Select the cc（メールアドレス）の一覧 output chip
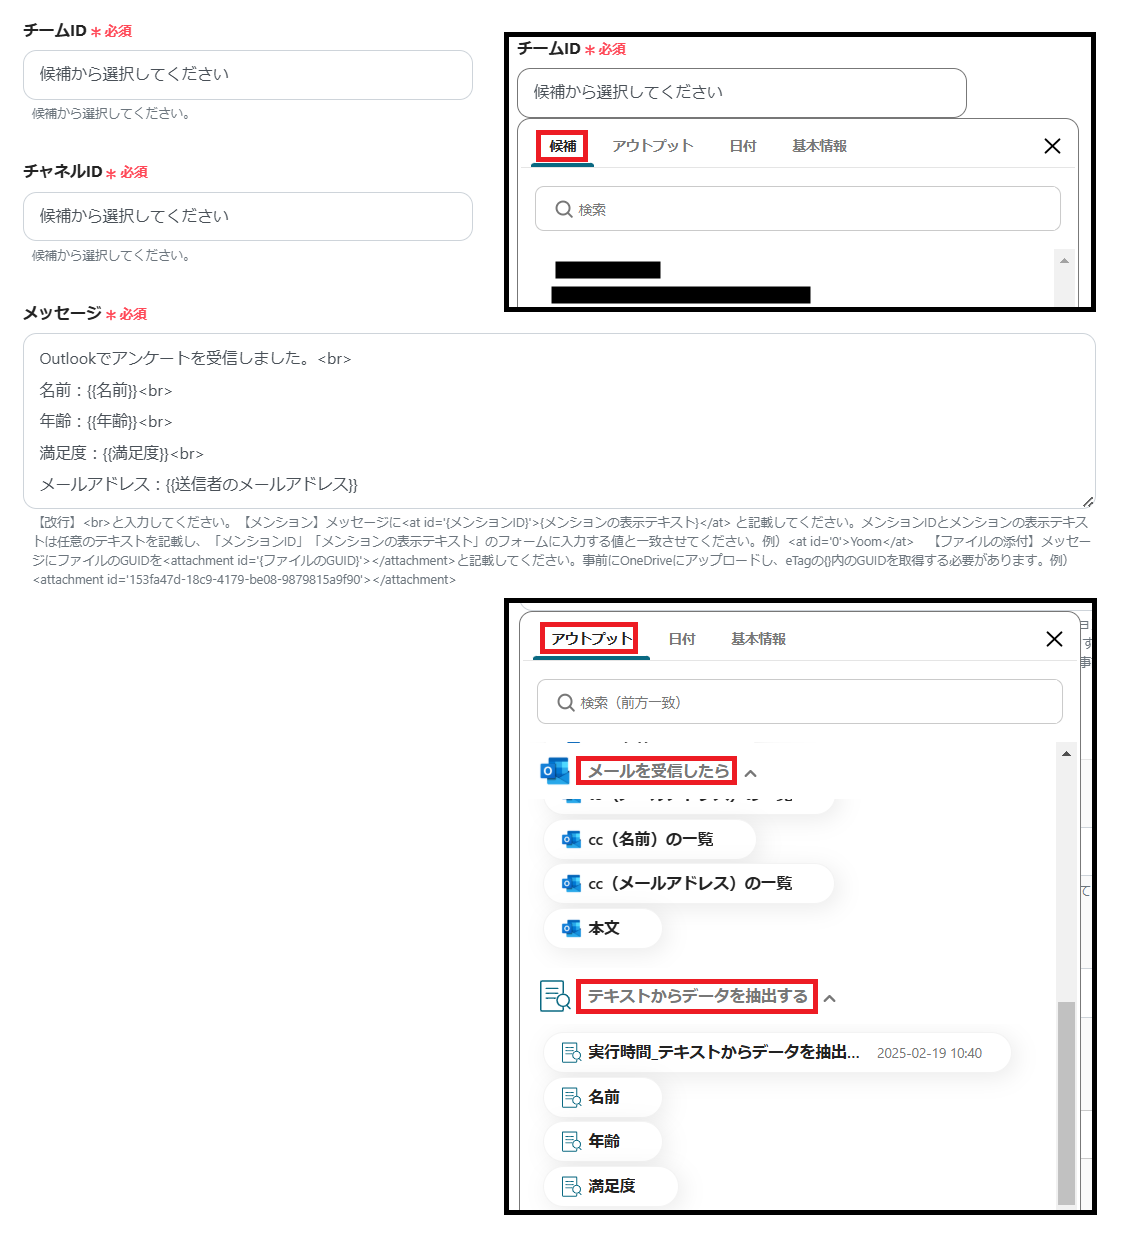Screen dimensions: 1121x1243 (x=688, y=883)
